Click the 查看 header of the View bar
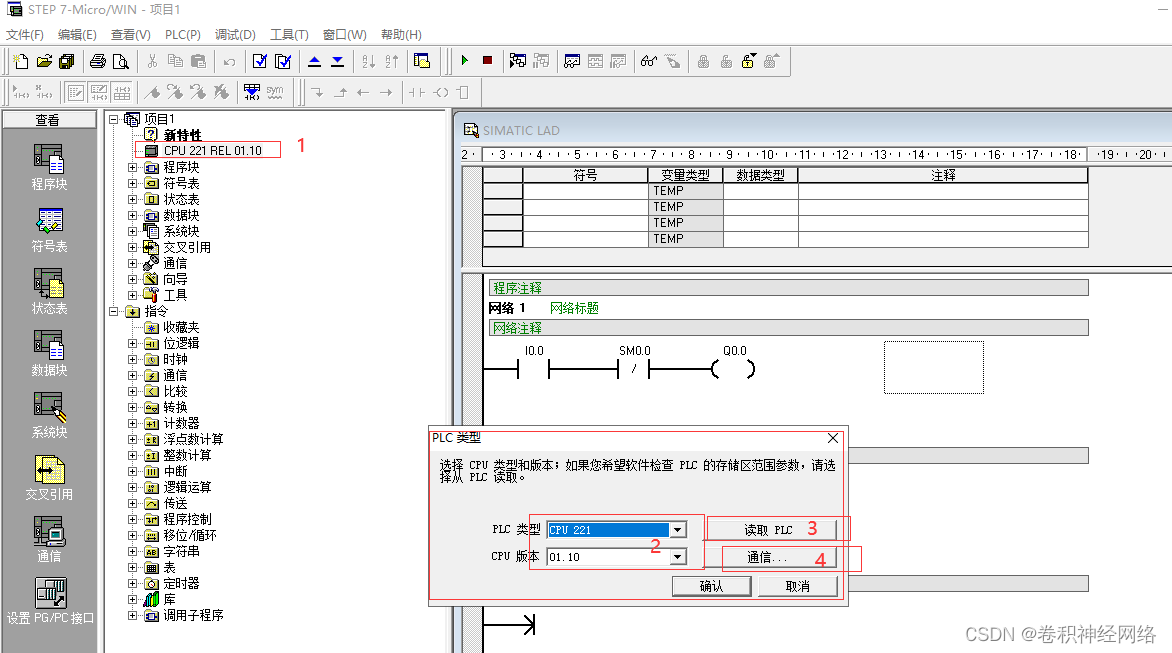Screen dimensions: 1172x653 48,120
